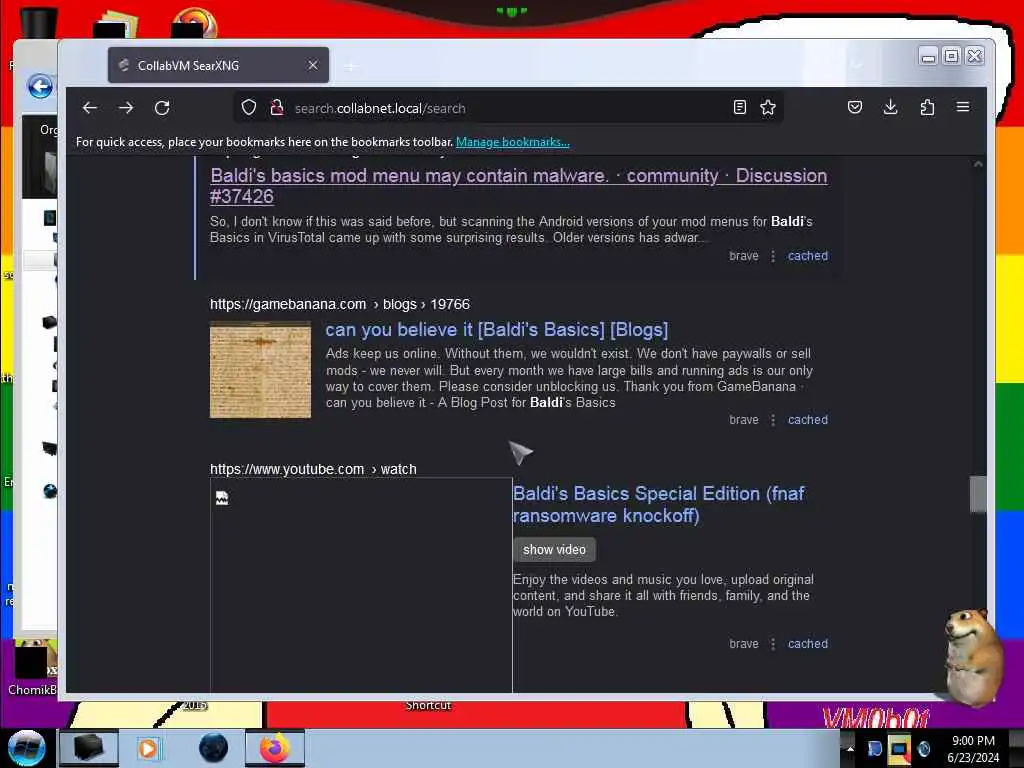This screenshot has height=768, width=1024.
Task: Close the CollabVM SearXNG tab
Action: click(313, 65)
